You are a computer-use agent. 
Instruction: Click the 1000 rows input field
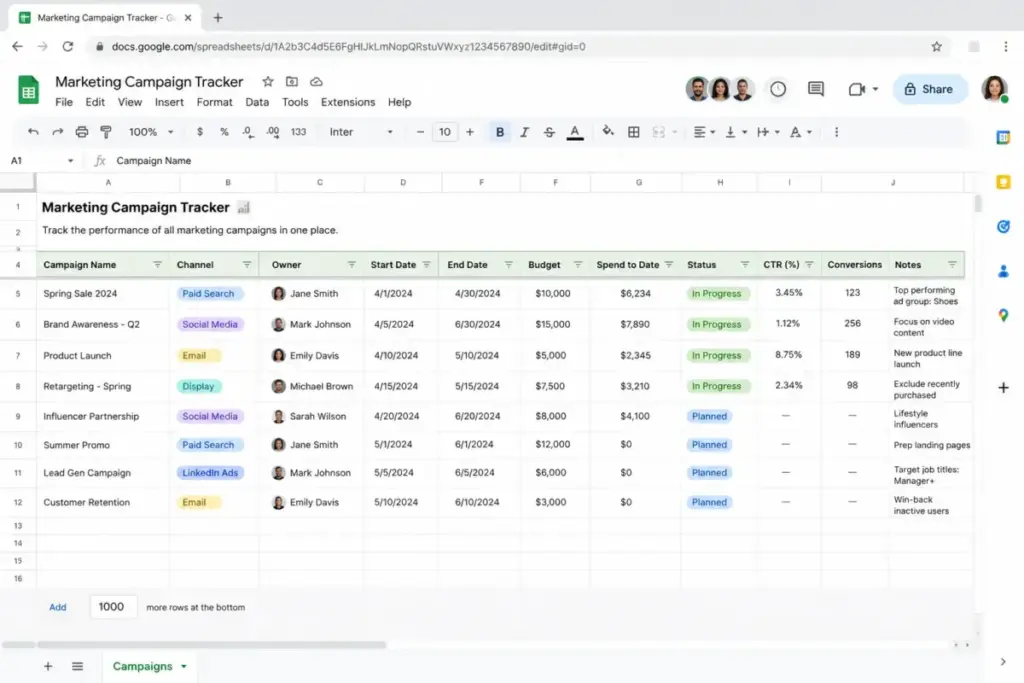click(x=112, y=607)
